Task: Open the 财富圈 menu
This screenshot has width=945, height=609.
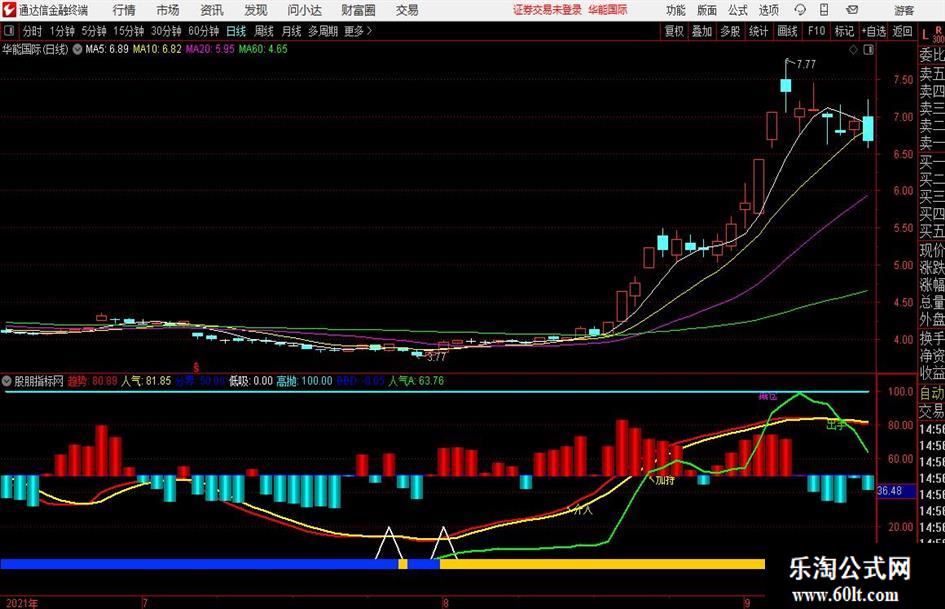Action: tap(358, 10)
